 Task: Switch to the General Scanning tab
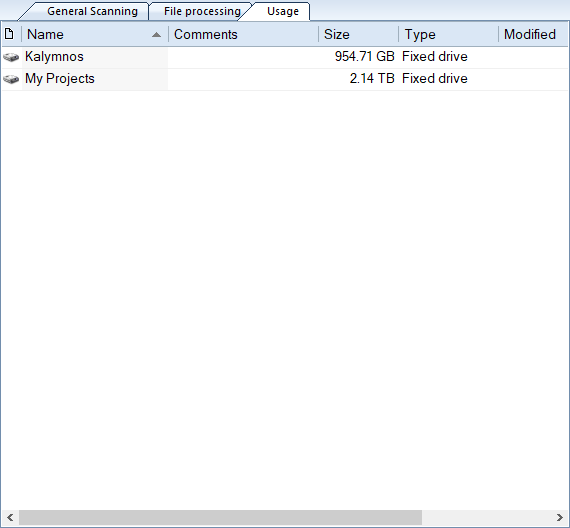click(92, 11)
